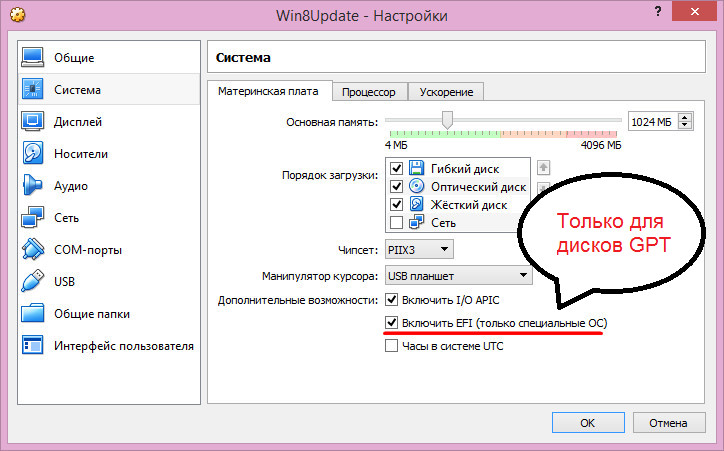Toggle Включить I/O APIC checkbox

pos(392,300)
